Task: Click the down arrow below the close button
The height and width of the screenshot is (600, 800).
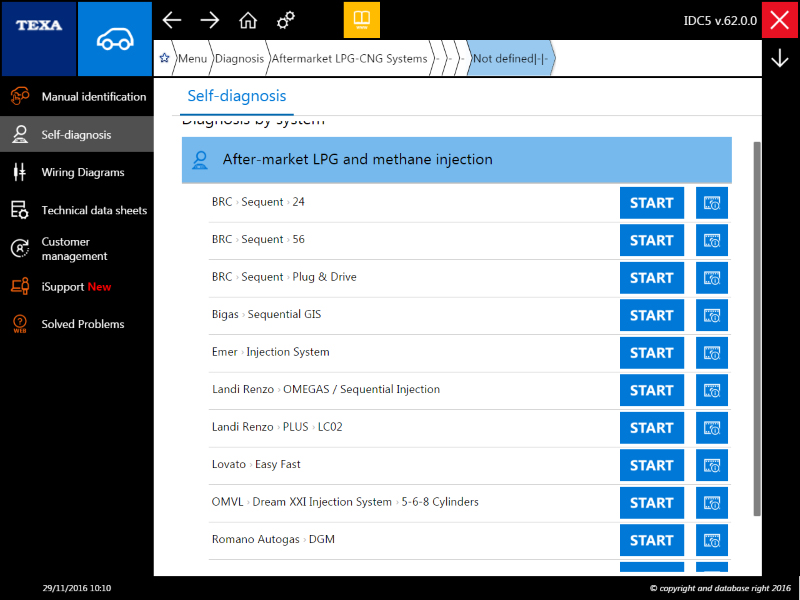Action: [780, 58]
